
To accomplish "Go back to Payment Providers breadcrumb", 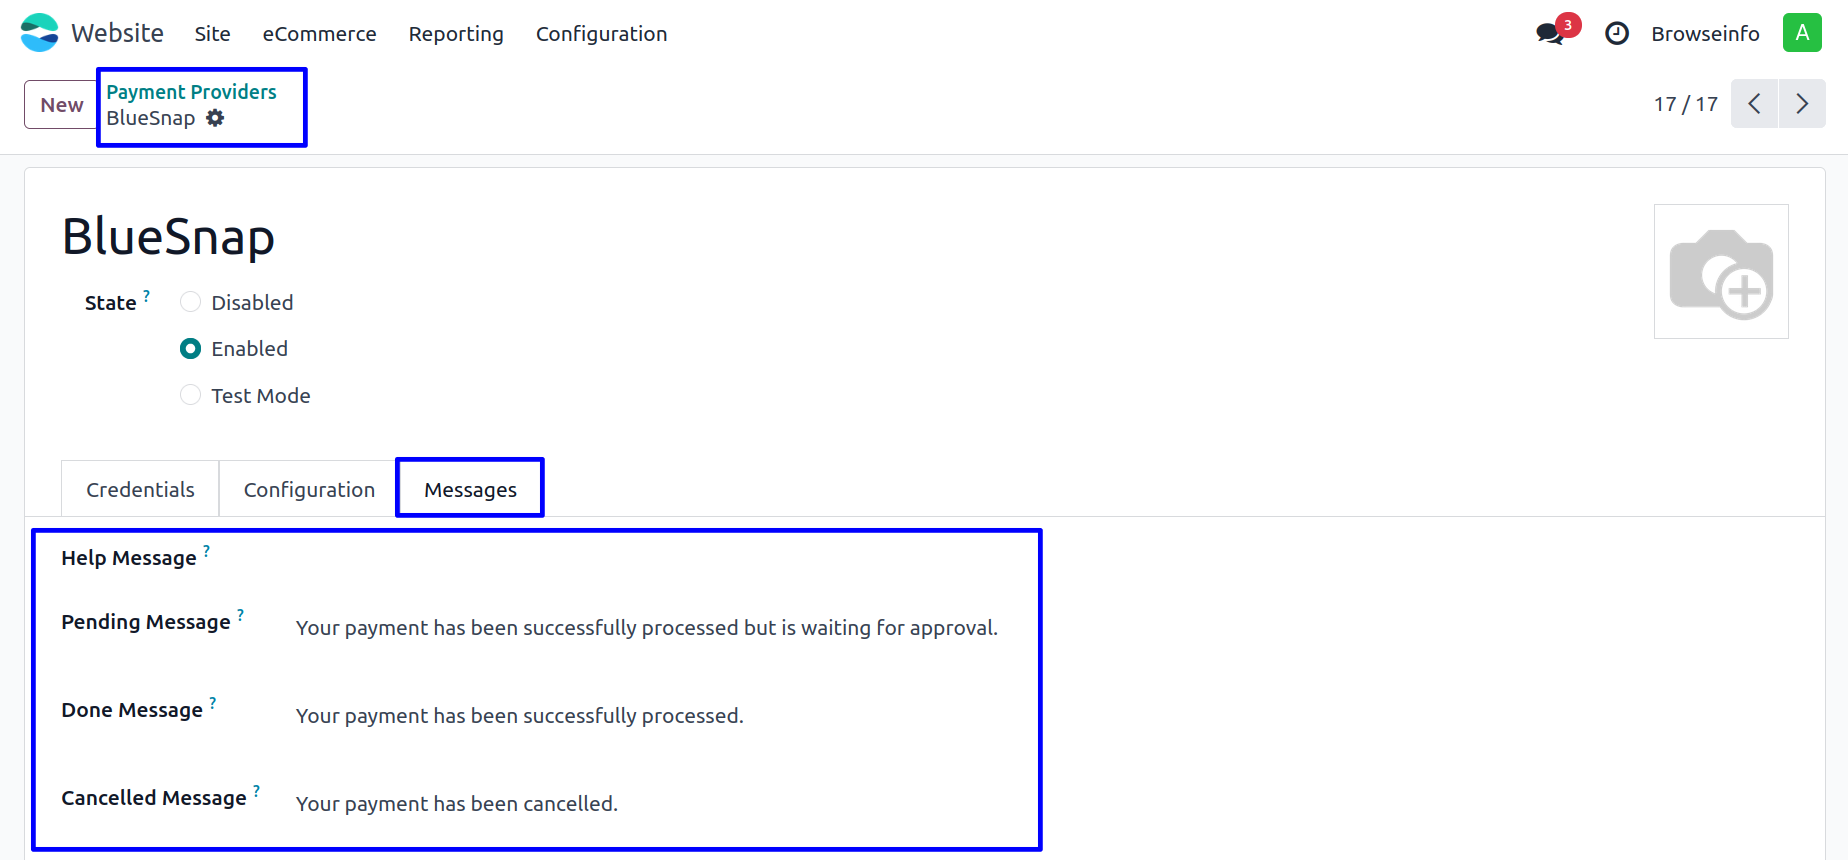I will pyautogui.click(x=191, y=92).
